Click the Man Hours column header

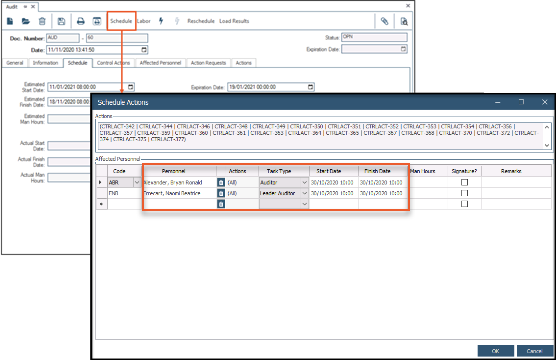click(x=428, y=171)
